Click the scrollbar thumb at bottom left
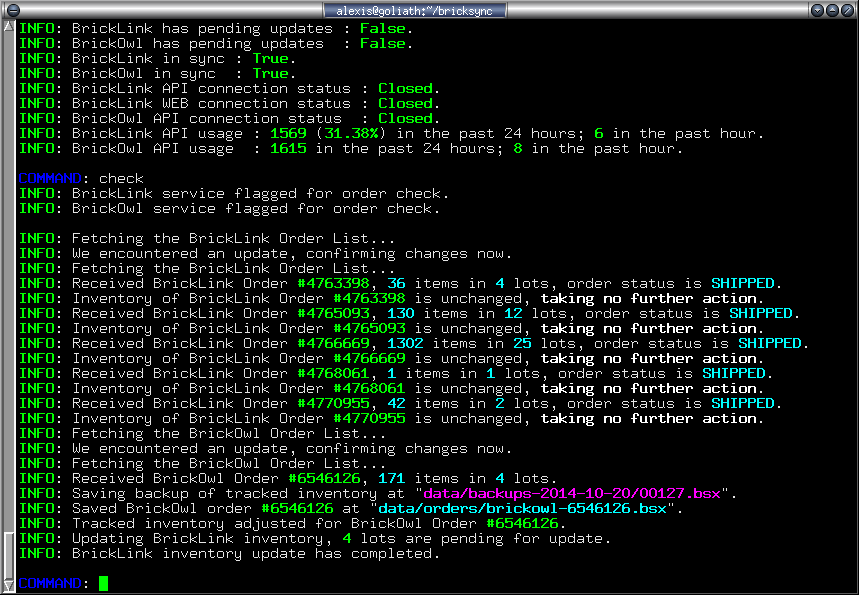860x596 pixels. pos(9,555)
